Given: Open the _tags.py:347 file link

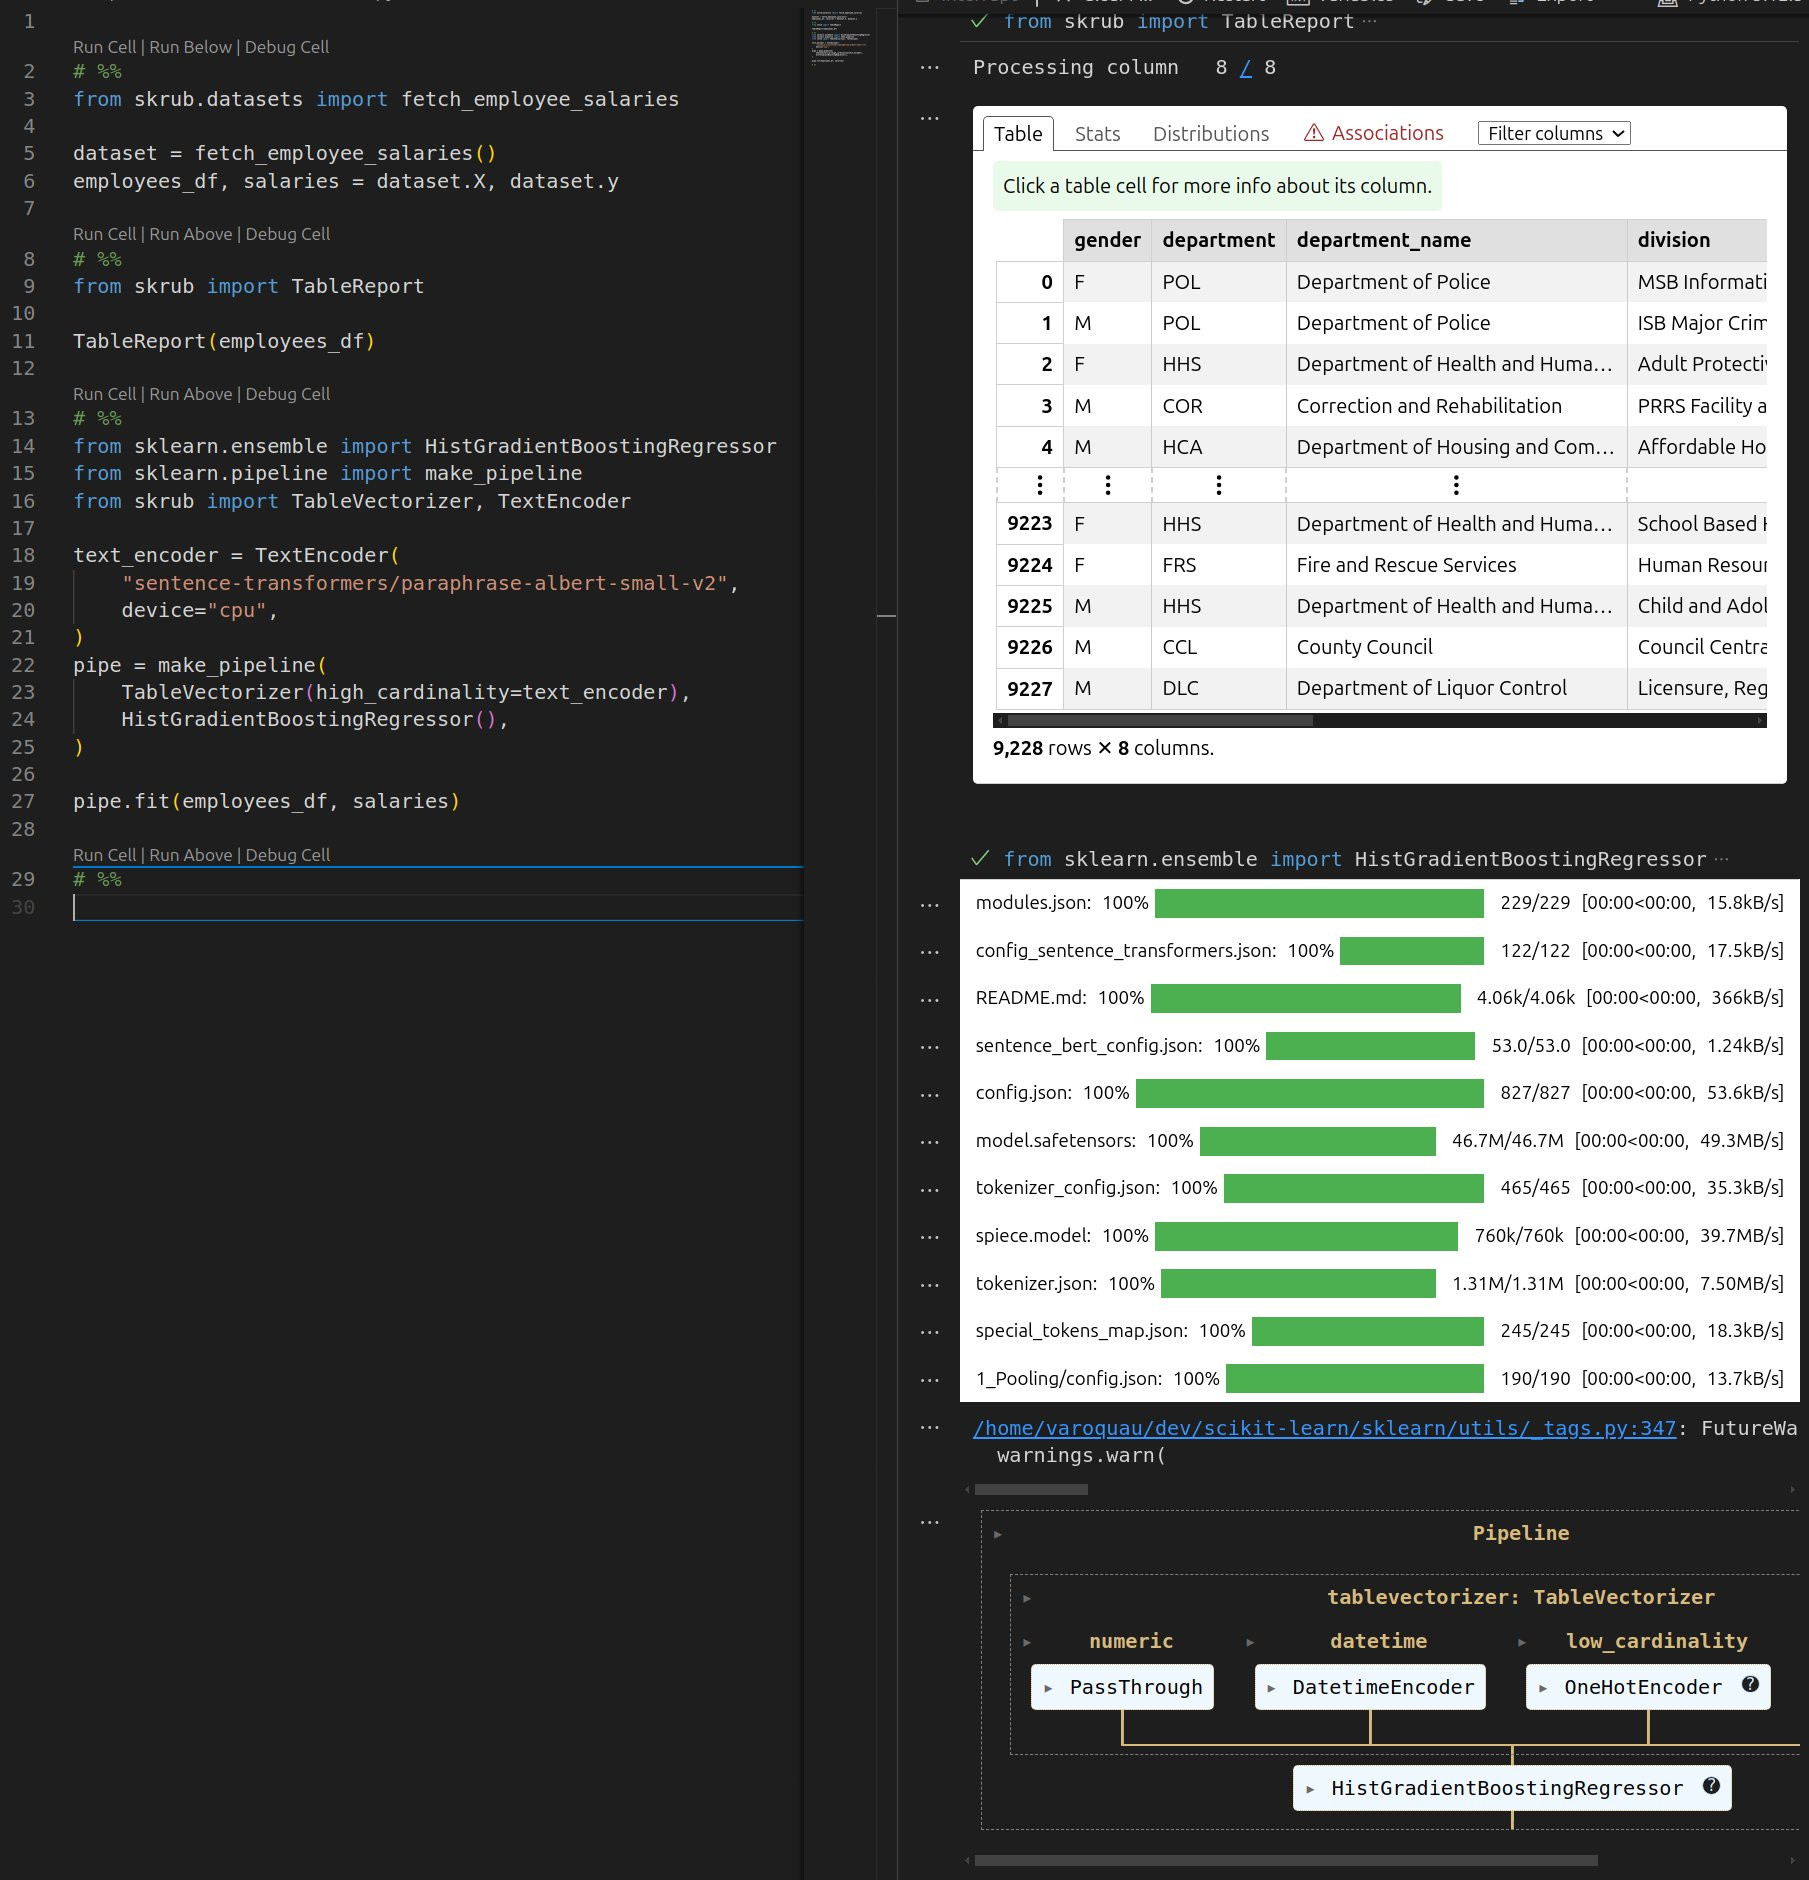Looking at the screenshot, I should tap(1324, 1428).
